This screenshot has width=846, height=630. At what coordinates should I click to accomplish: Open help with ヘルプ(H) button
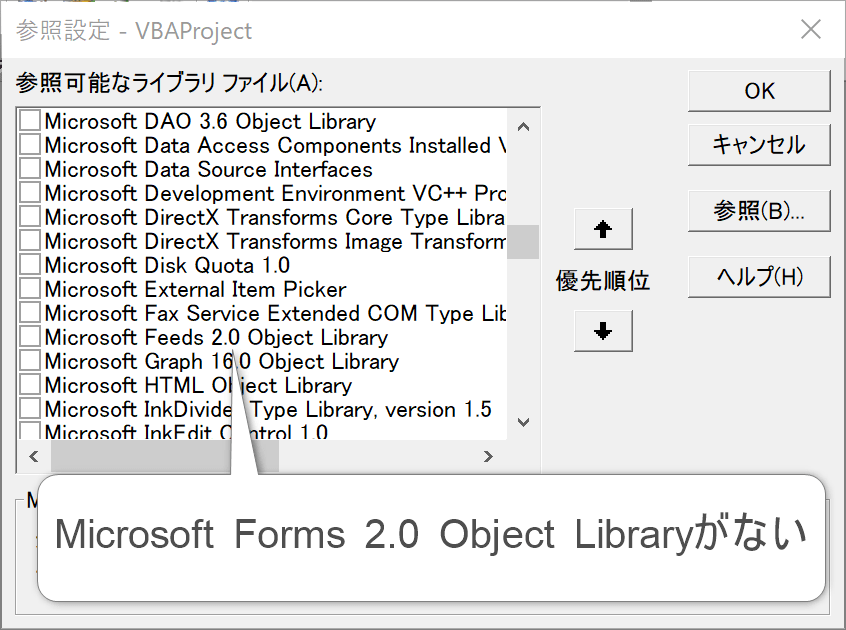(x=759, y=277)
